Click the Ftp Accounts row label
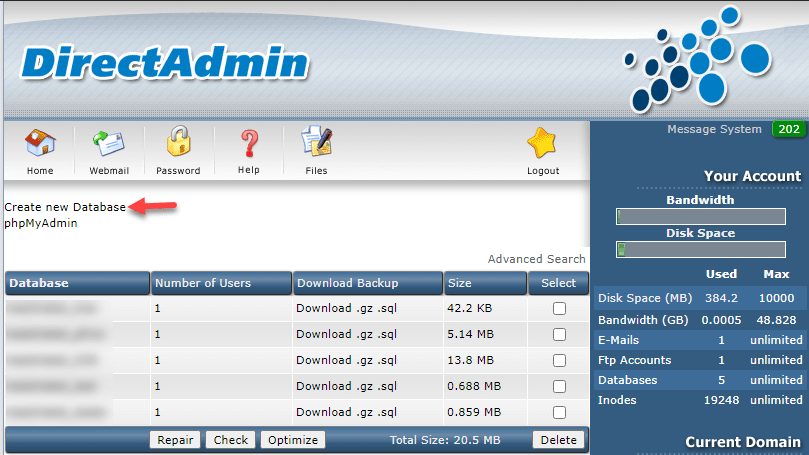The width and height of the screenshot is (809, 455). (x=635, y=360)
